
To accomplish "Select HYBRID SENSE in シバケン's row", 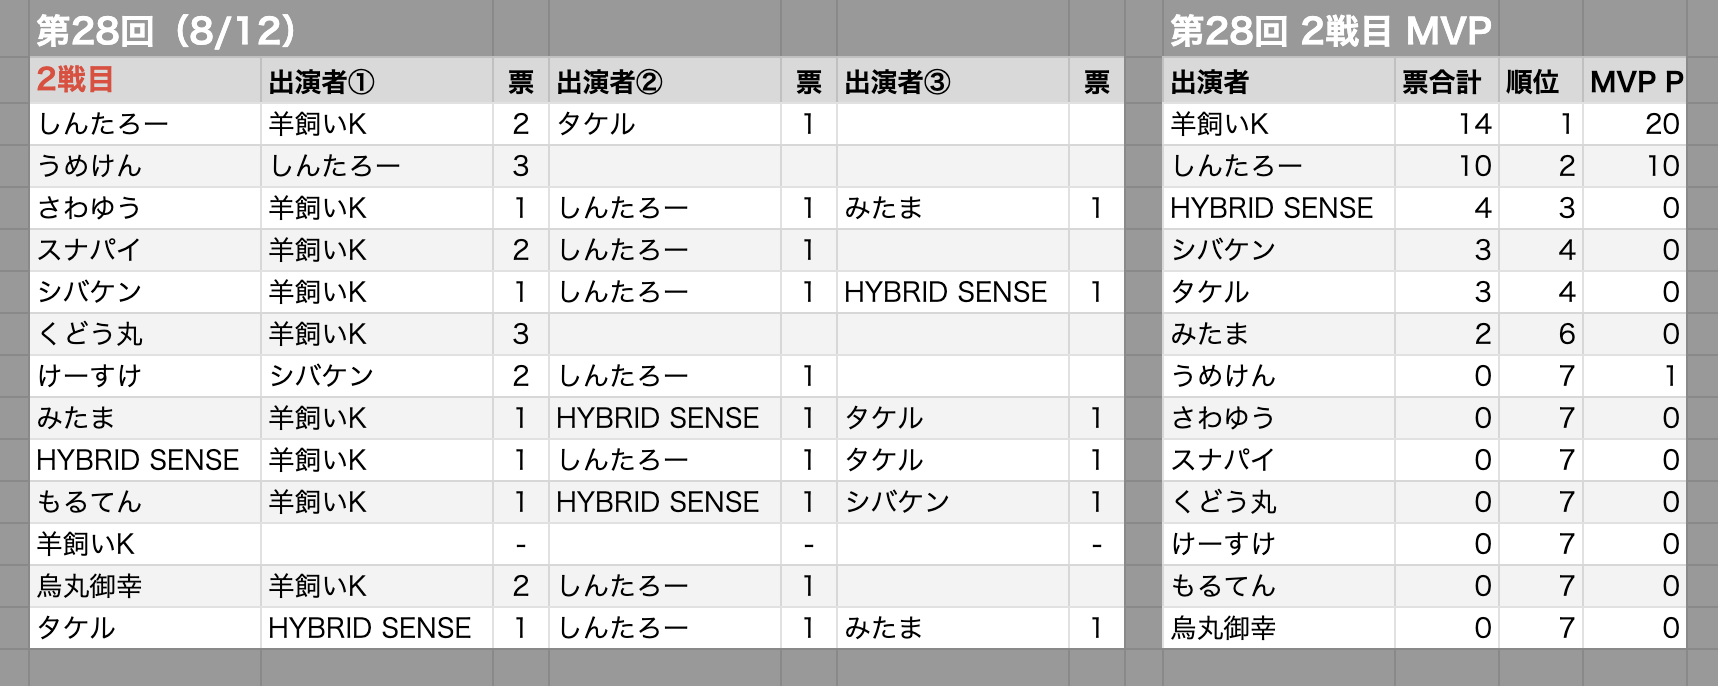I will [953, 292].
